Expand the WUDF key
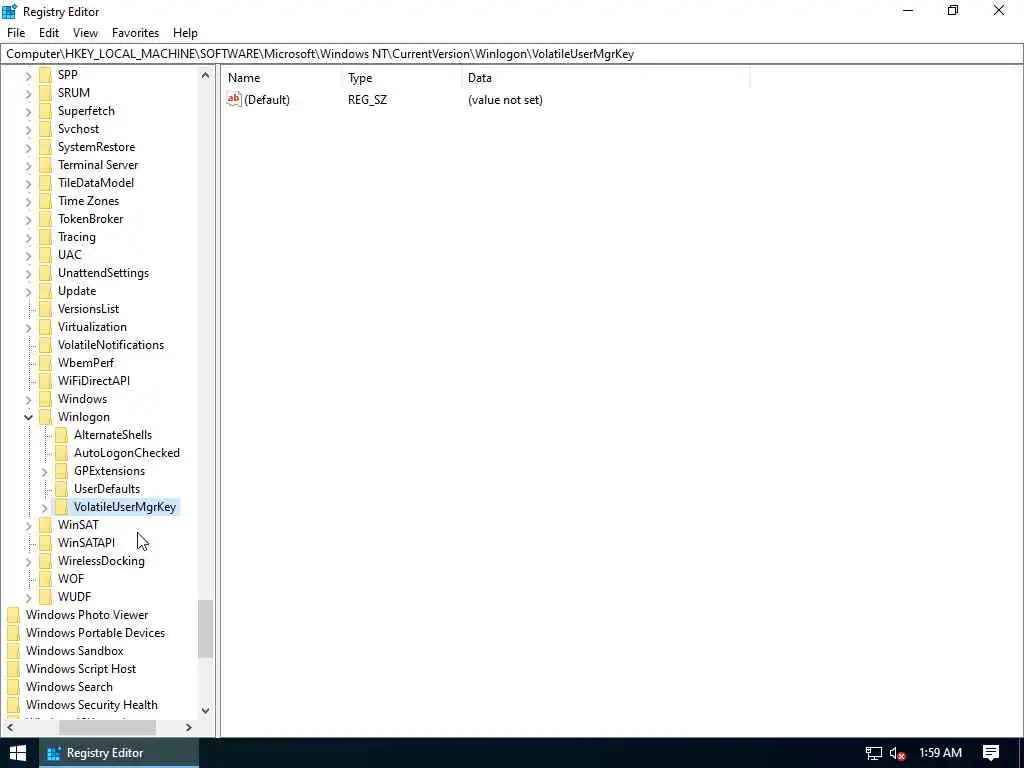 (x=28, y=598)
